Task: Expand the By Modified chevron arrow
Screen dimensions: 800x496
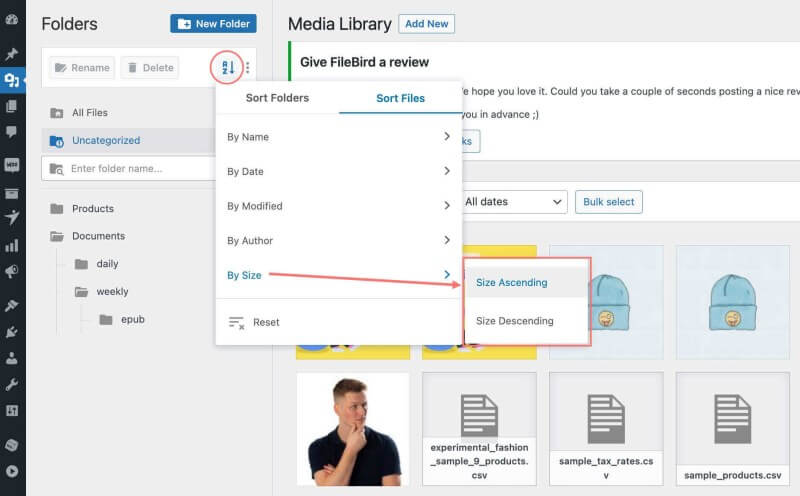Action: coord(447,206)
